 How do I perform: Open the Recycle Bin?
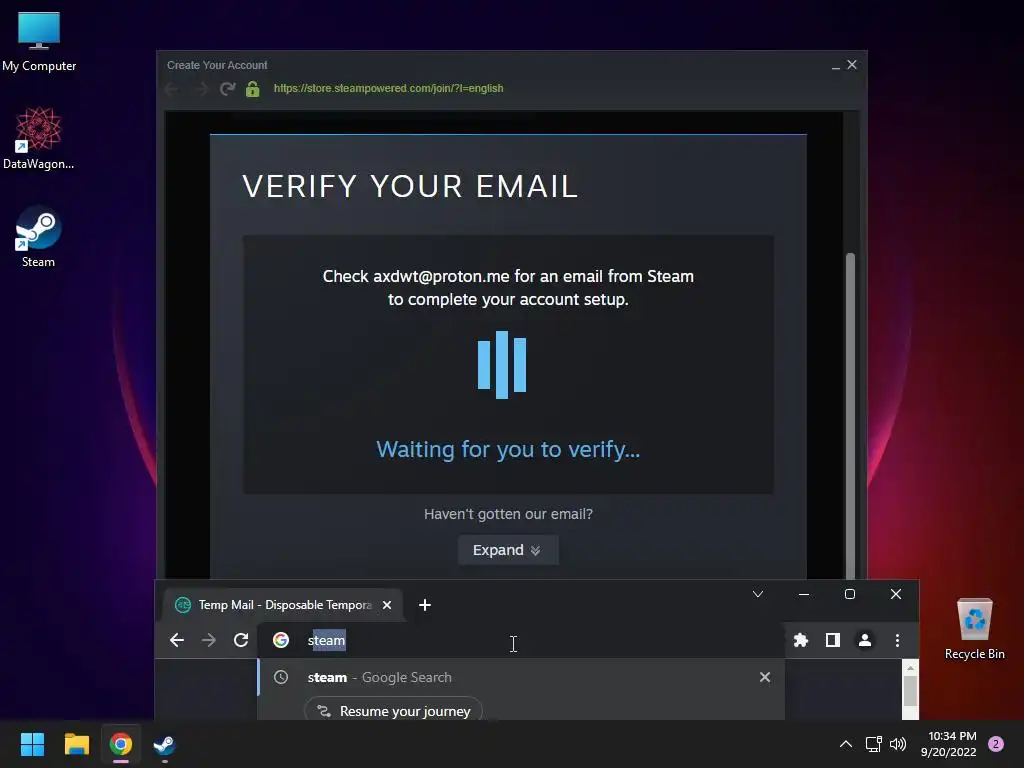click(974, 628)
